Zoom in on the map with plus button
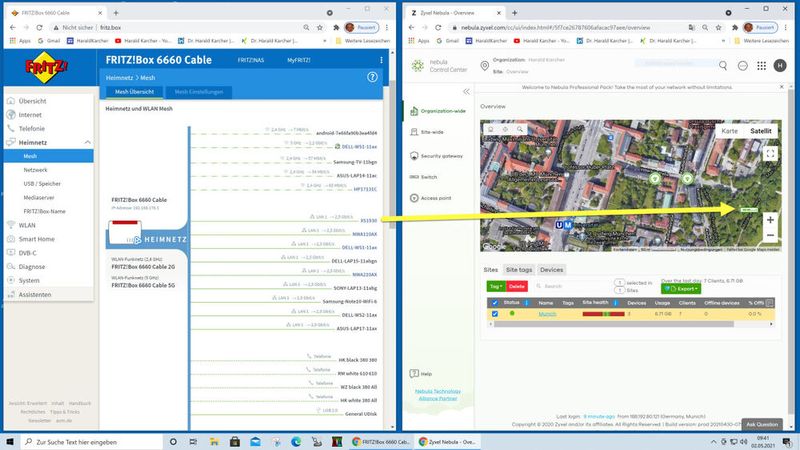This screenshot has width=800, height=450. (x=770, y=219)
